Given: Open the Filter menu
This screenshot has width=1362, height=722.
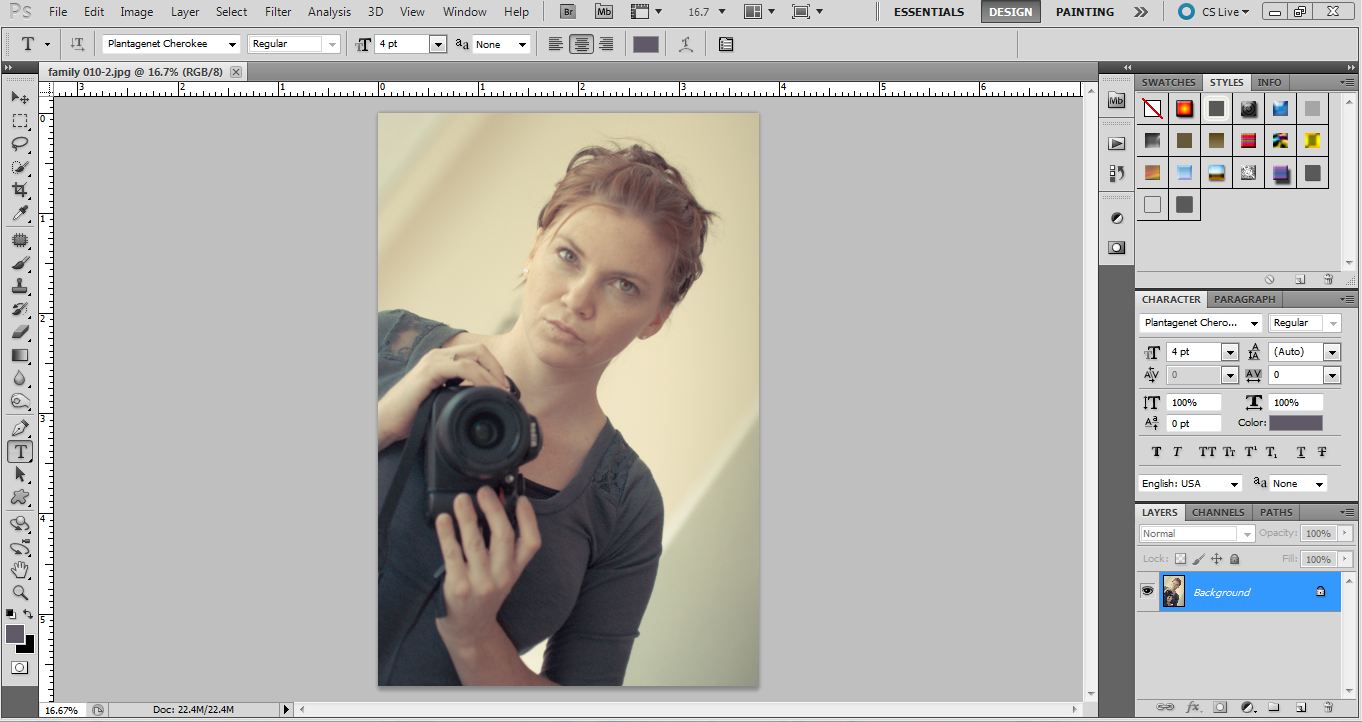Looking at the screenshot, I should click(x=278, y=12).
